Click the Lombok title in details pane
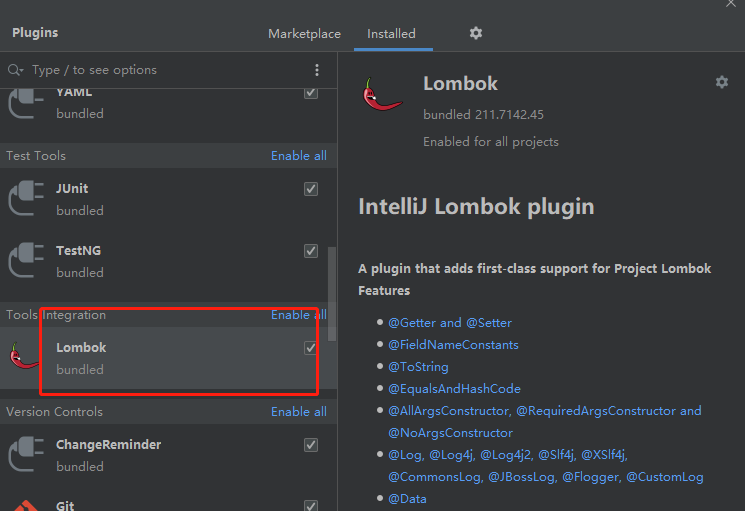Screen dimensions: 745x511 point(460,84)
